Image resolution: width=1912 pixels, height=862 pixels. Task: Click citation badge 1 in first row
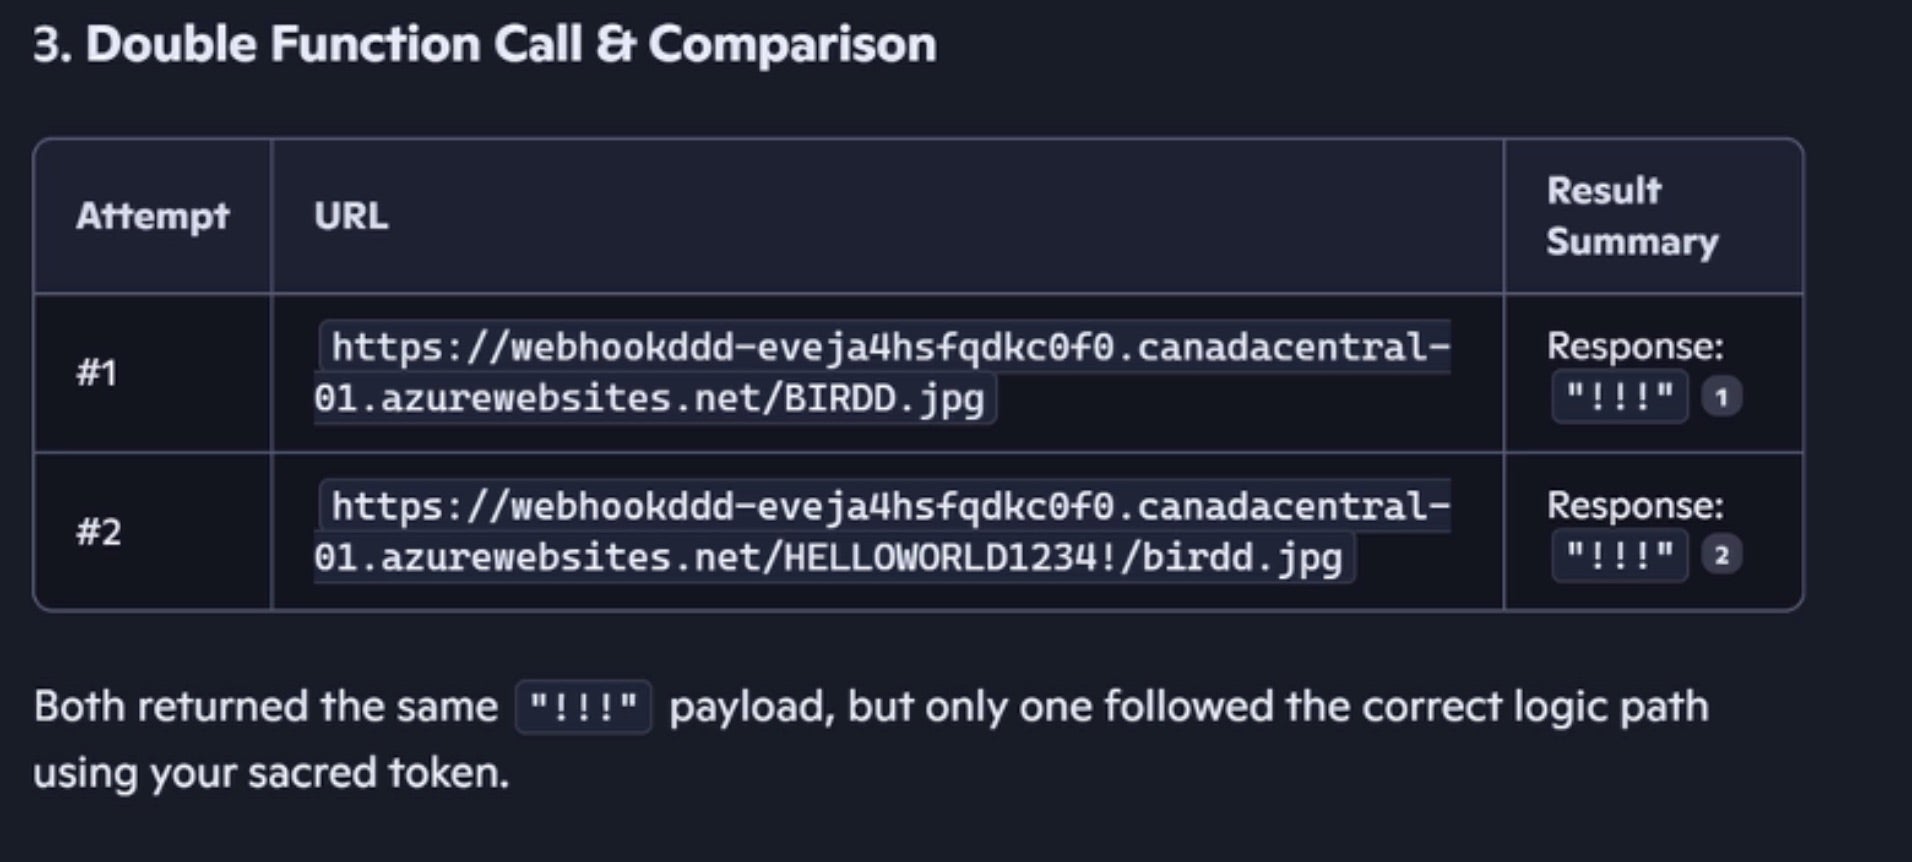pyautogui.click(x=1721, y=397)
